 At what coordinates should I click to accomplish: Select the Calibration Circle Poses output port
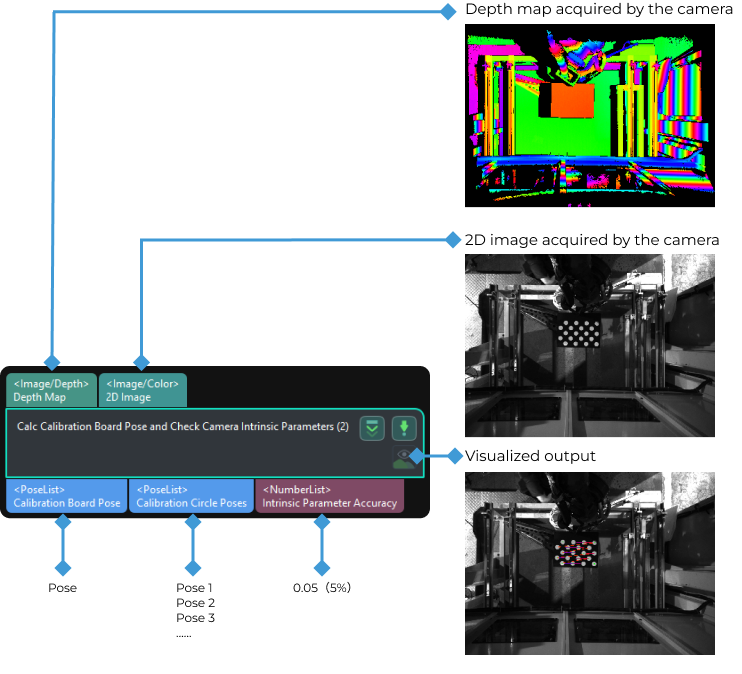[x=192, y=496]
